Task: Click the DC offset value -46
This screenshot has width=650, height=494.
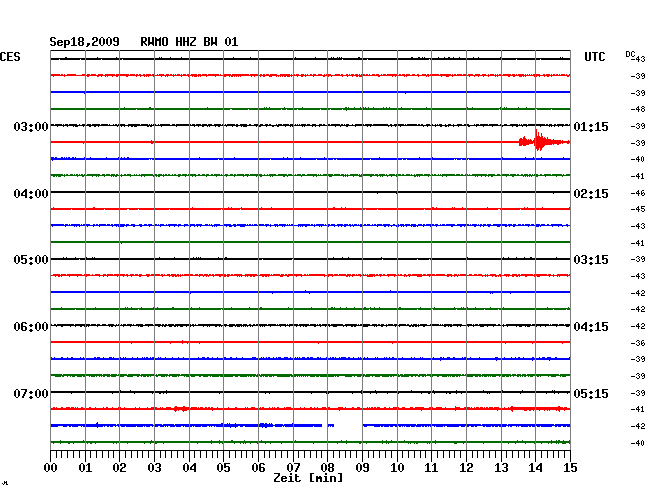Action: click(x=638, y=193)
